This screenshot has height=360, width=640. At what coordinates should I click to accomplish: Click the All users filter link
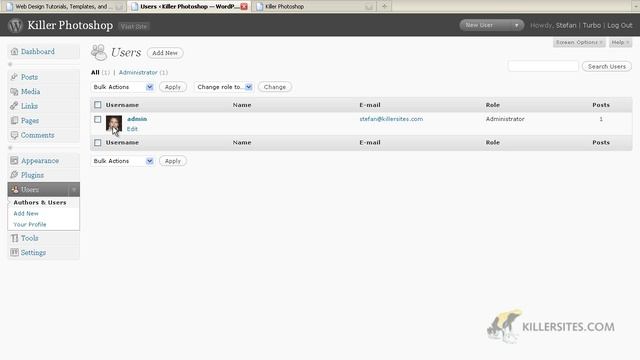point(95,72)
